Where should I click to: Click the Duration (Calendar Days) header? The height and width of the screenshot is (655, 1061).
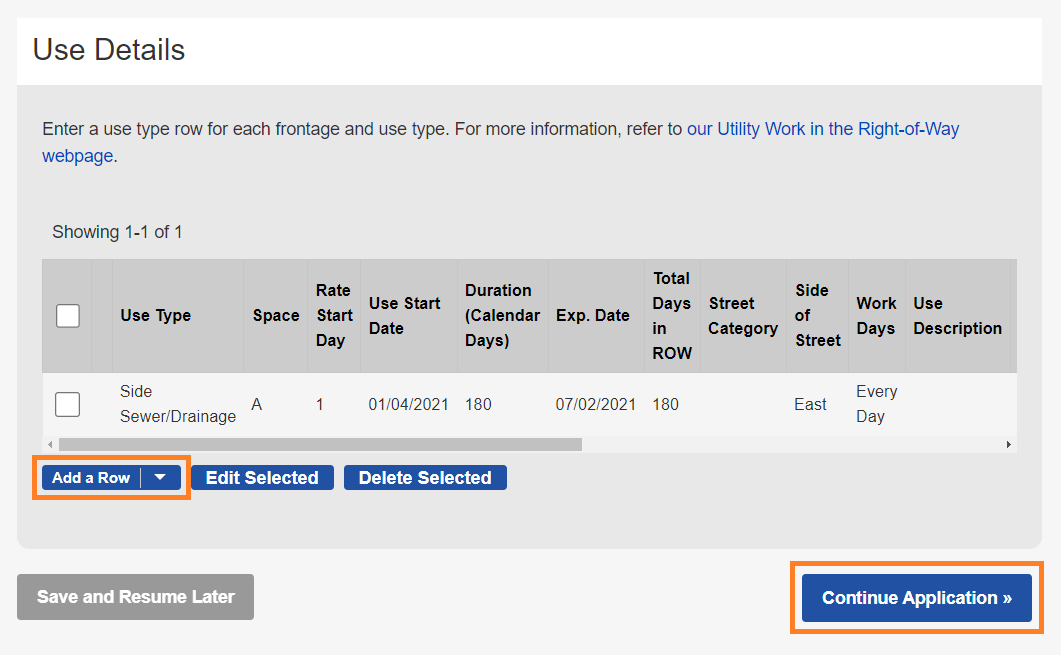pyautogui.click(x=502, y=316)
